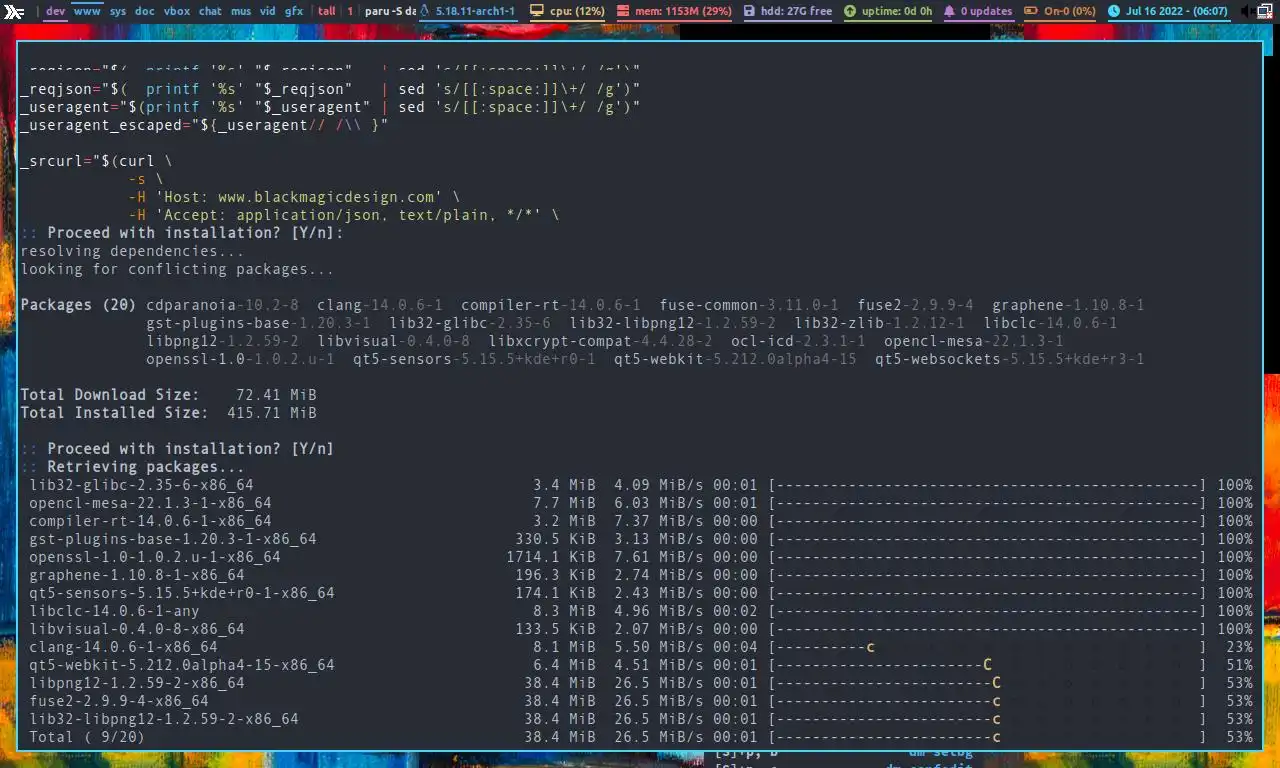
Task: Click the Total ( 9/20) summary label
Action: pos(87,737)
